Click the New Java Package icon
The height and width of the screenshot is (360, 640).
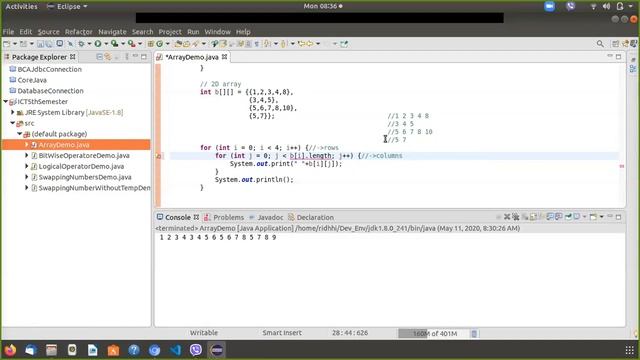point(151,44)
